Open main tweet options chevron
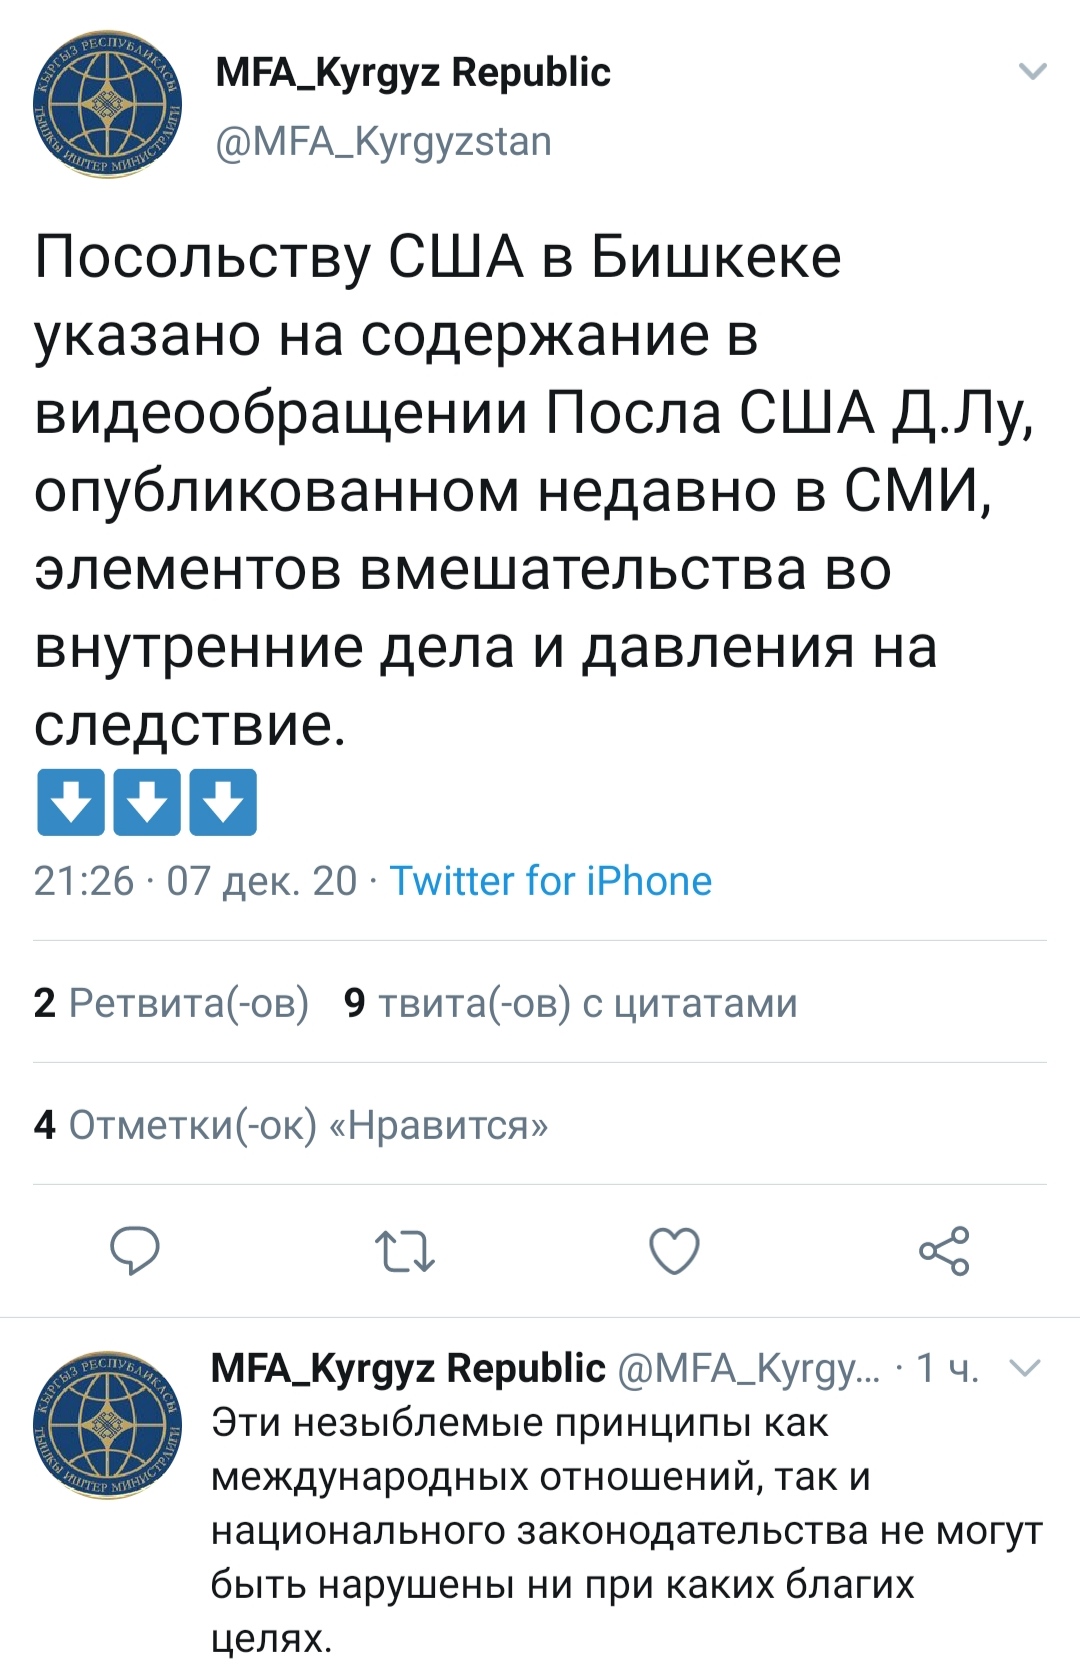 tap(1031, 71)
